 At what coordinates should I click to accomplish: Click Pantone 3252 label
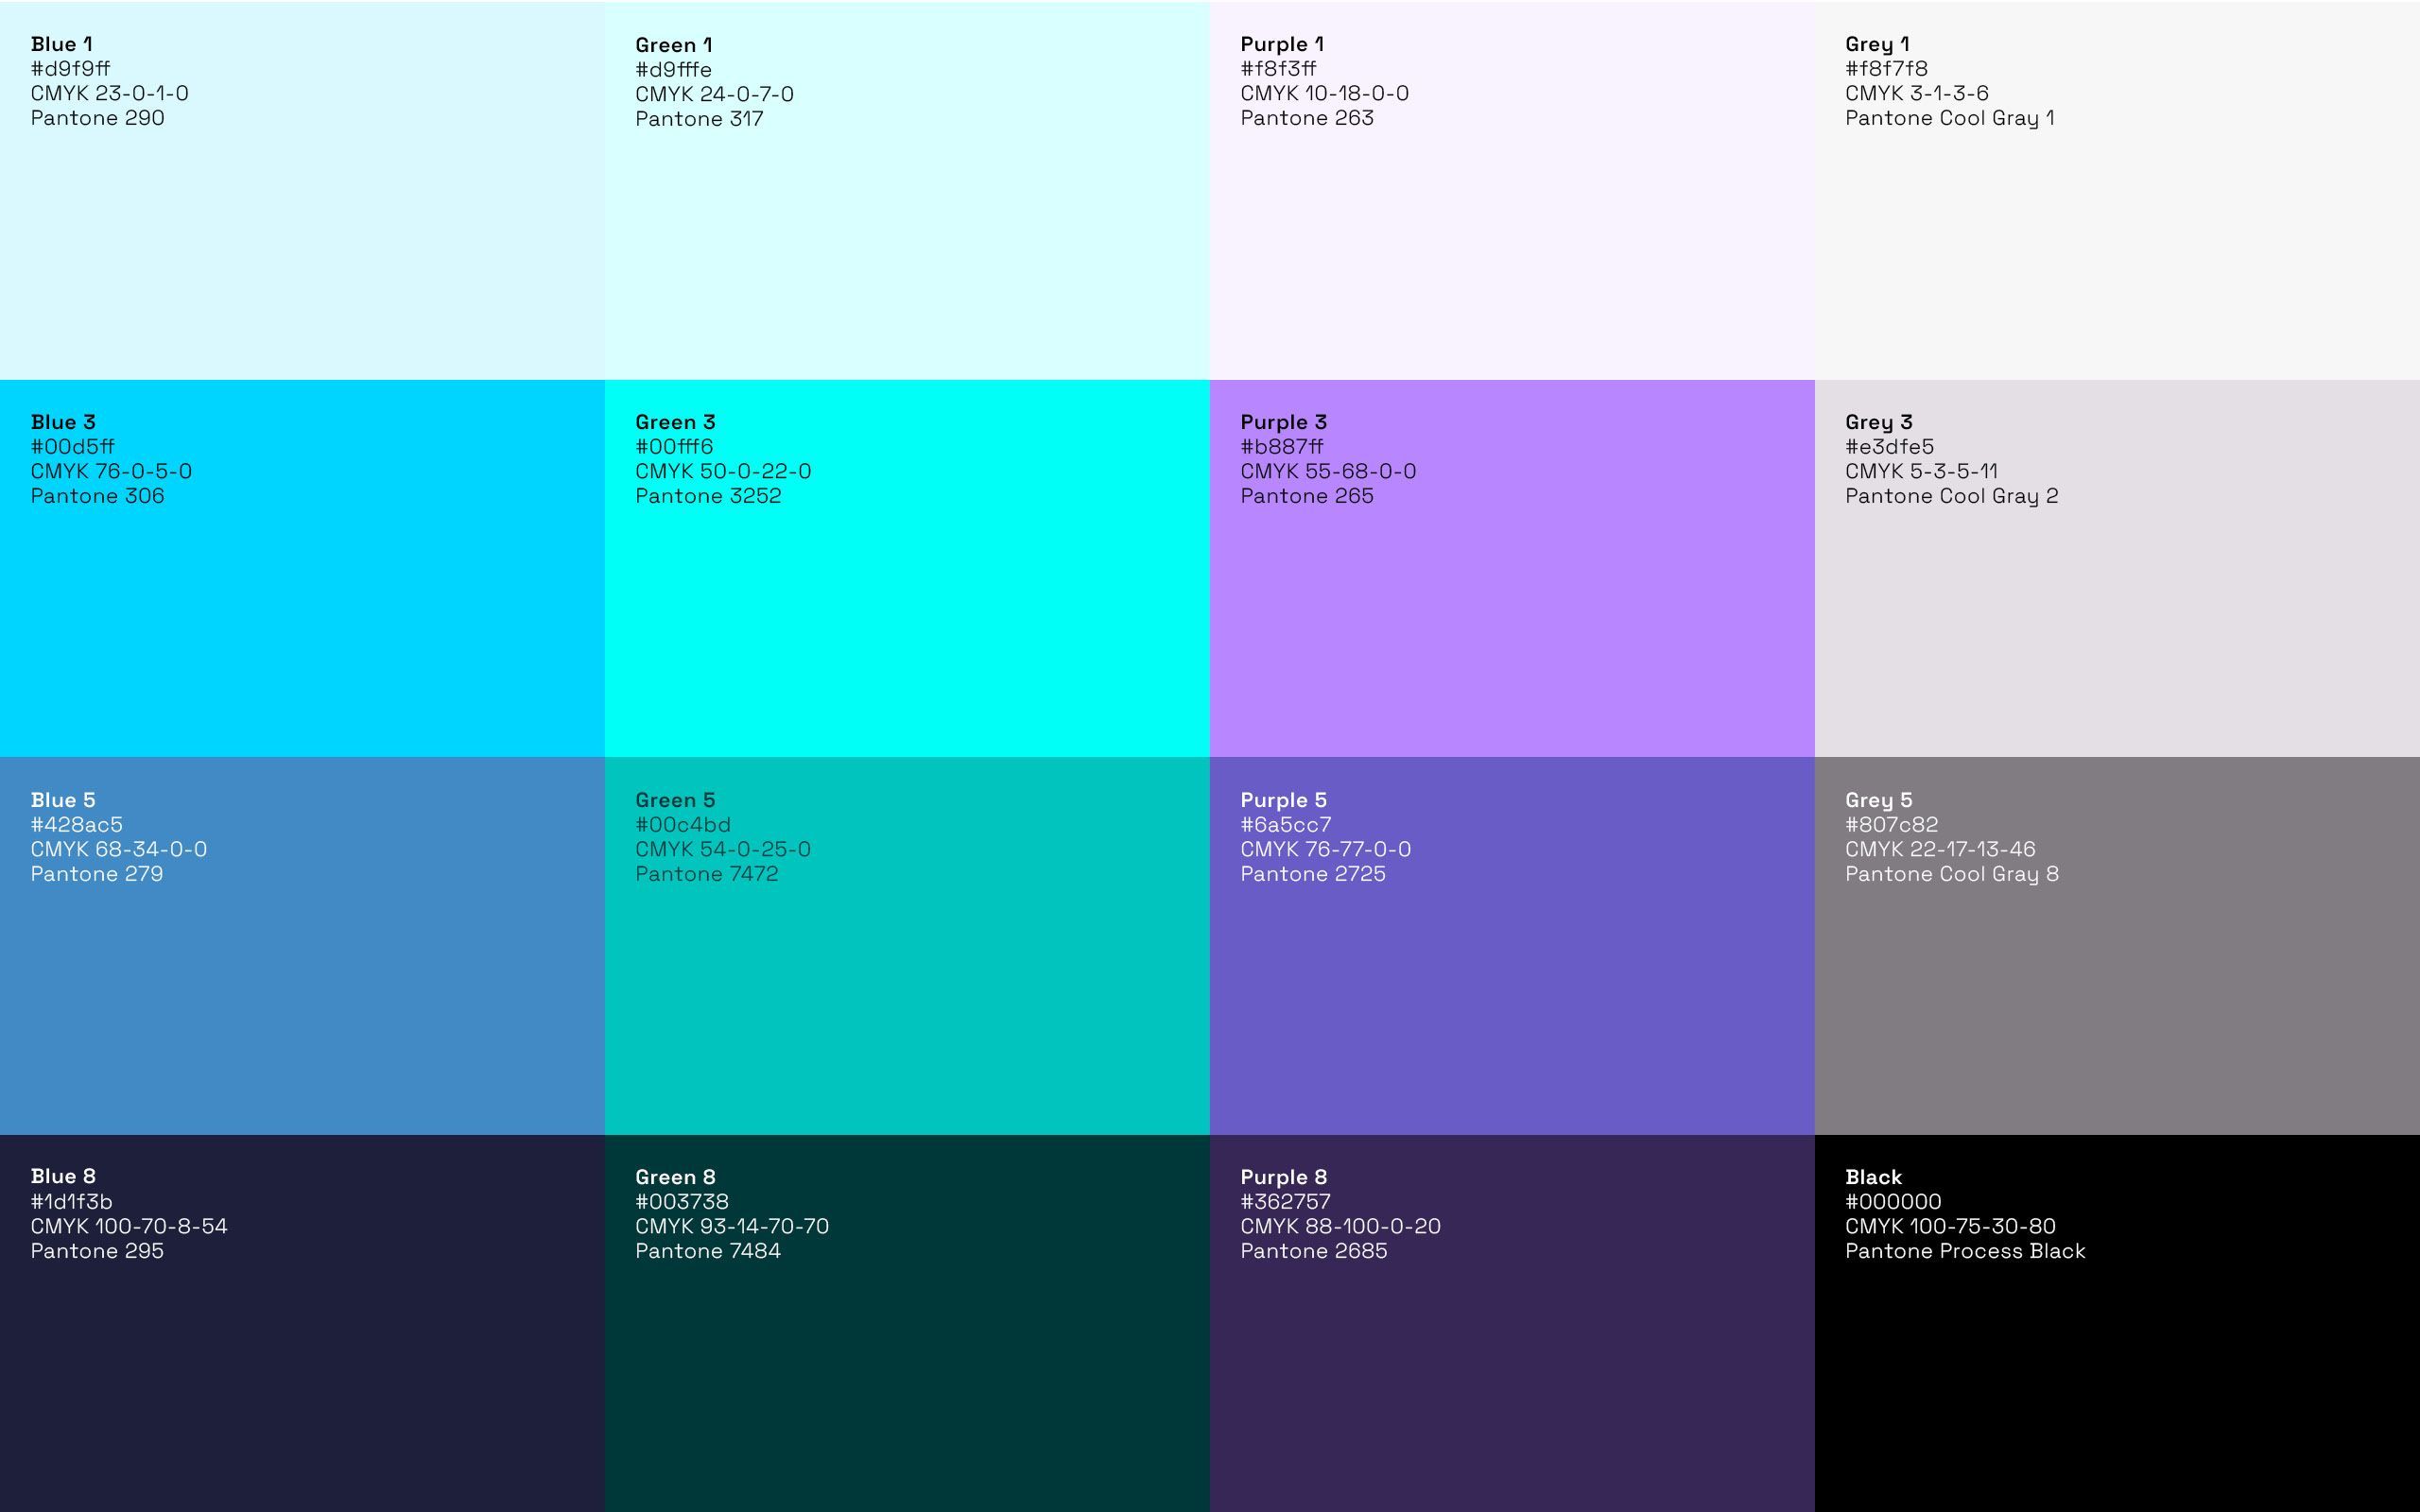click(708, 496)
